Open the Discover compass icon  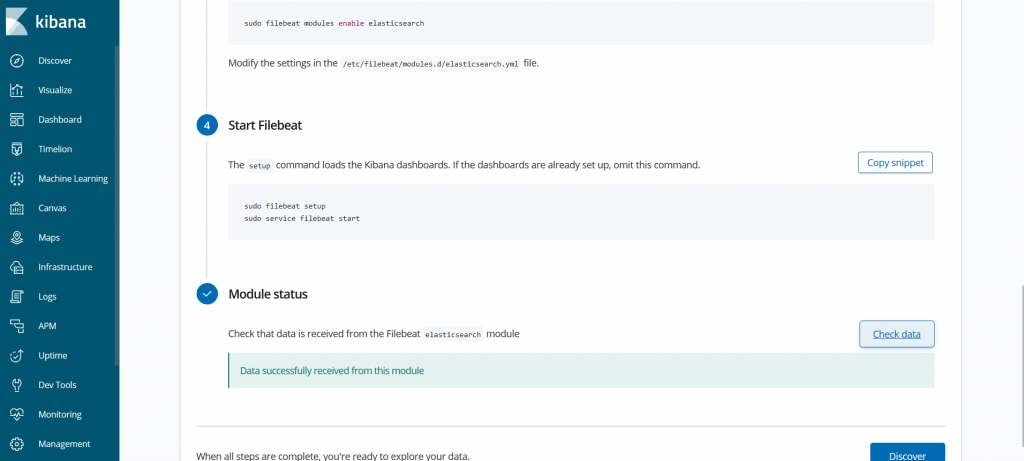coord(17,61)
